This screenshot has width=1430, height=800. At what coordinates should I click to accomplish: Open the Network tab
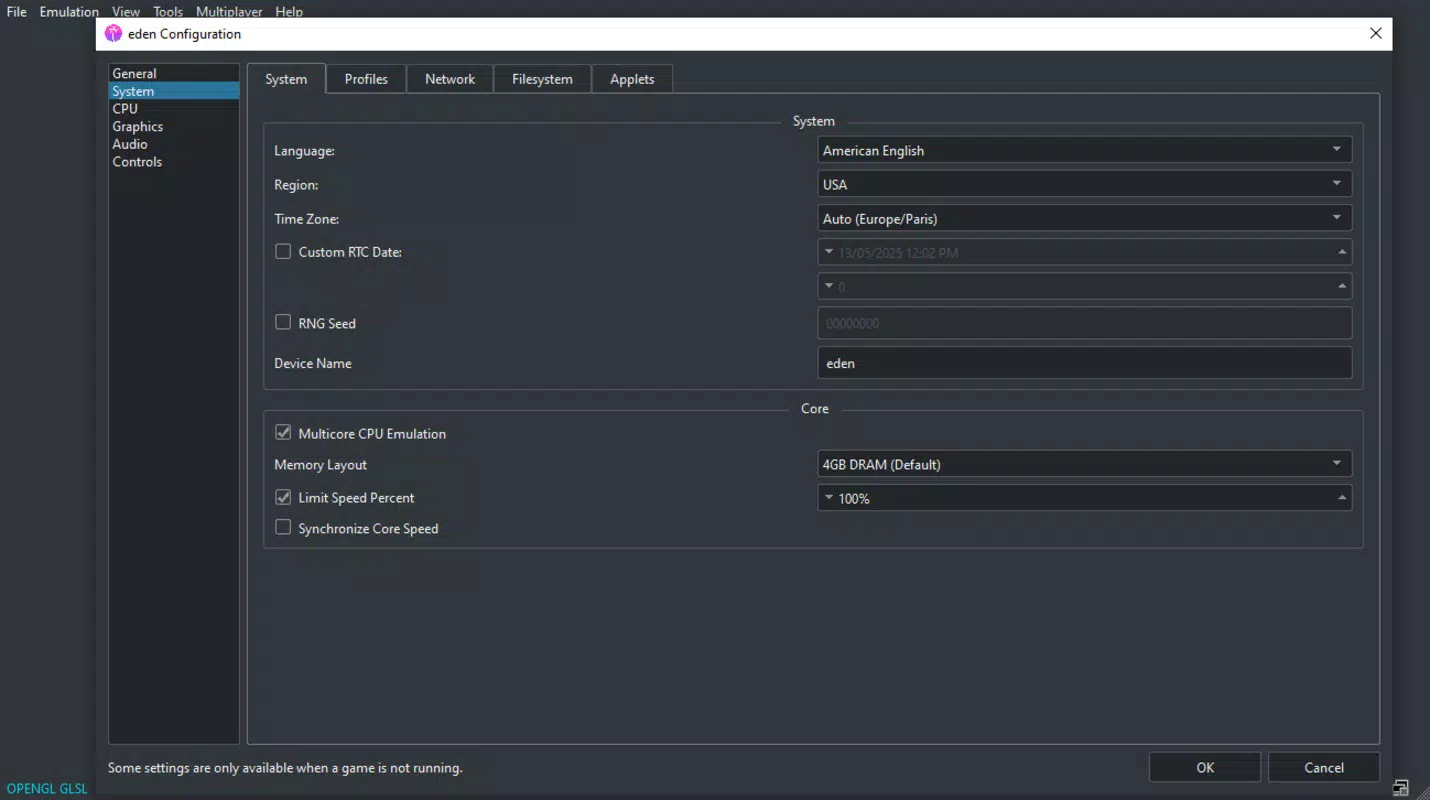450,79
